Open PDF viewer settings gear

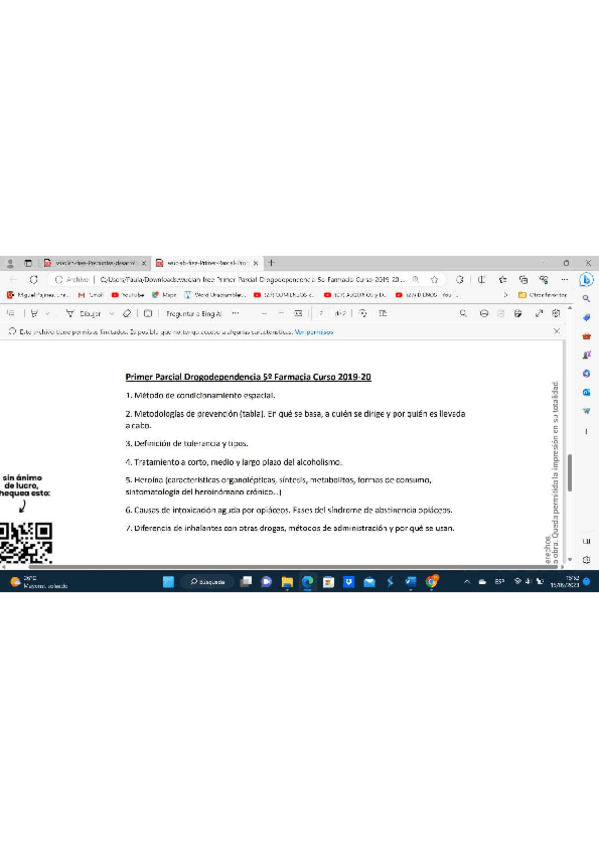pyautogui.click(x=556, y=313)
